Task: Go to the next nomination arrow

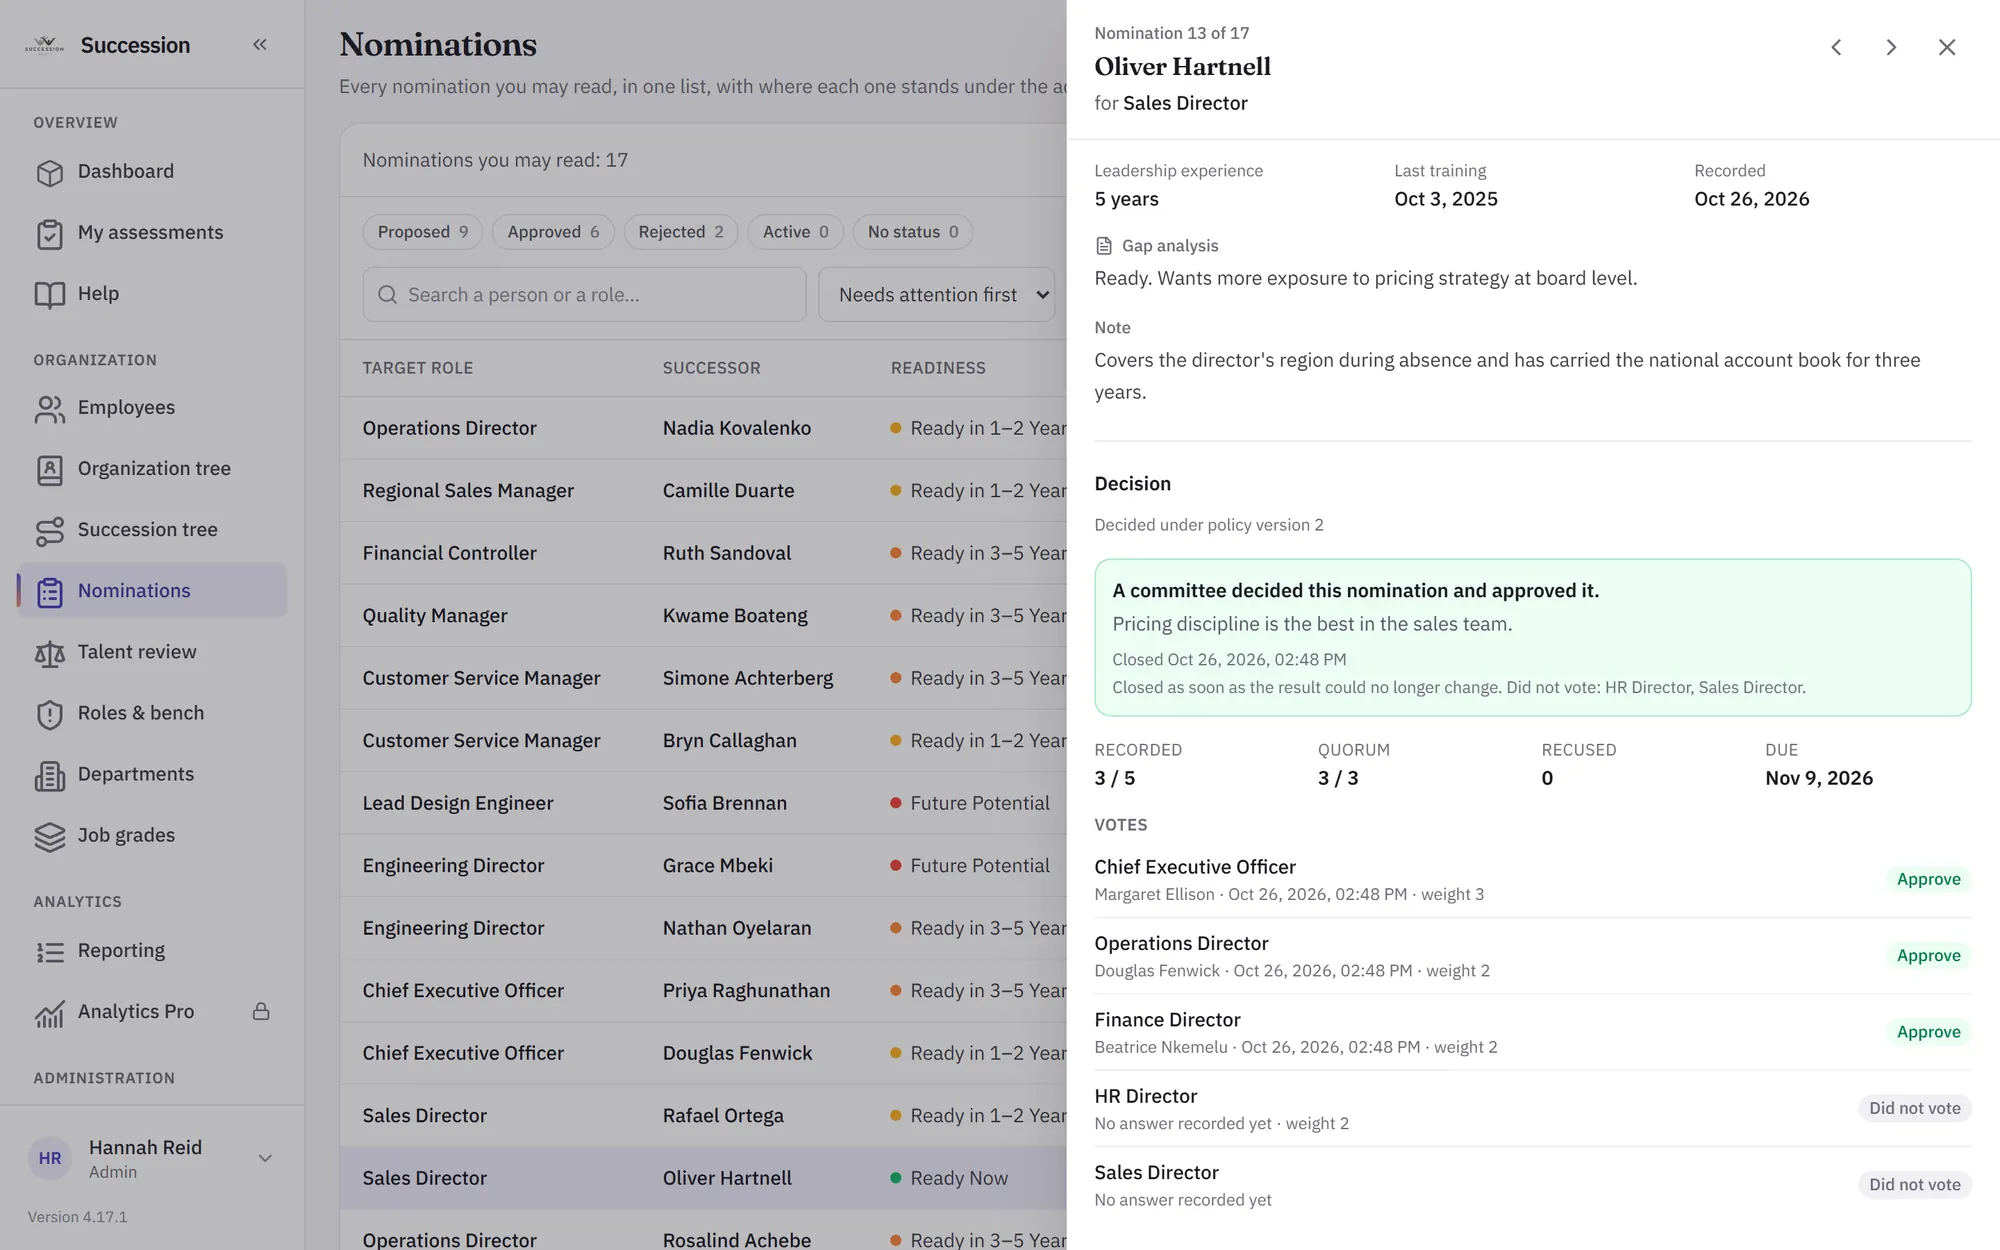Action: pos(1891,47)
